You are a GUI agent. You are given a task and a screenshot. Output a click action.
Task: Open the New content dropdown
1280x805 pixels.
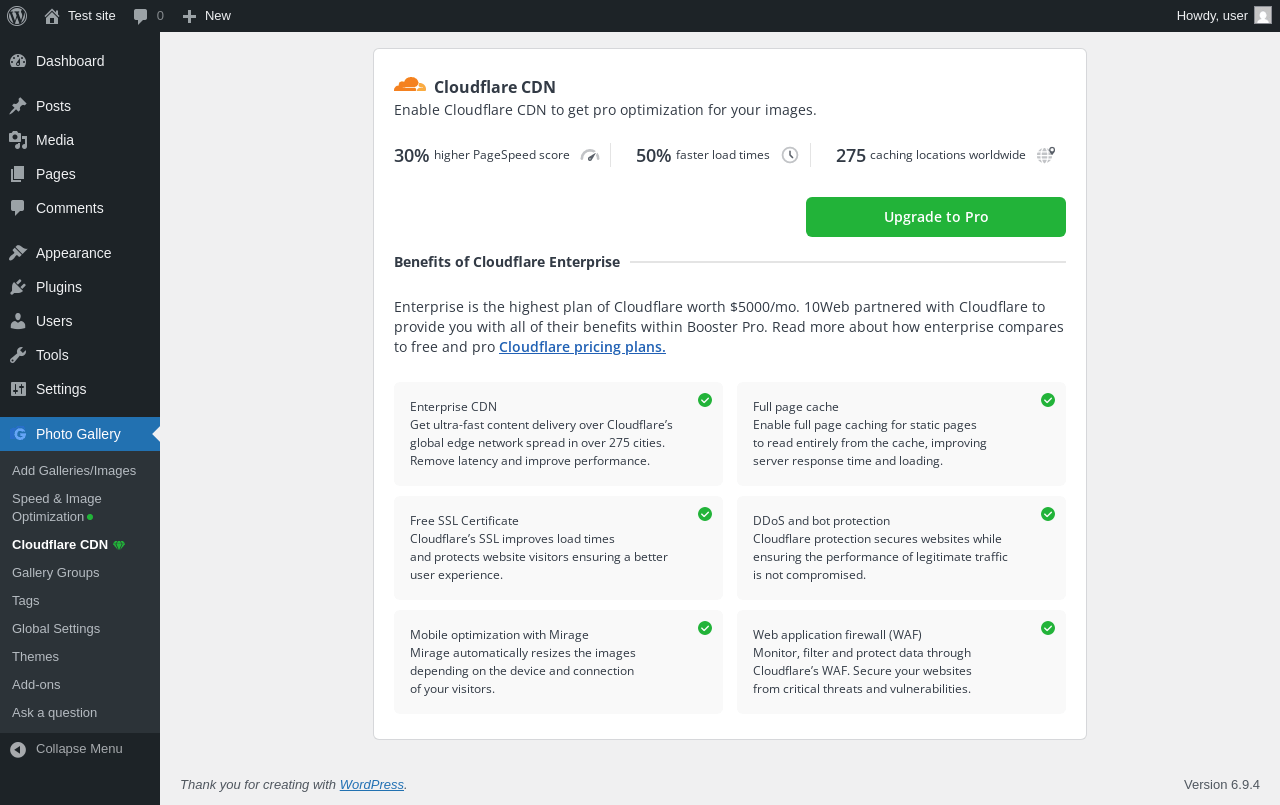[x=207, y=16]
